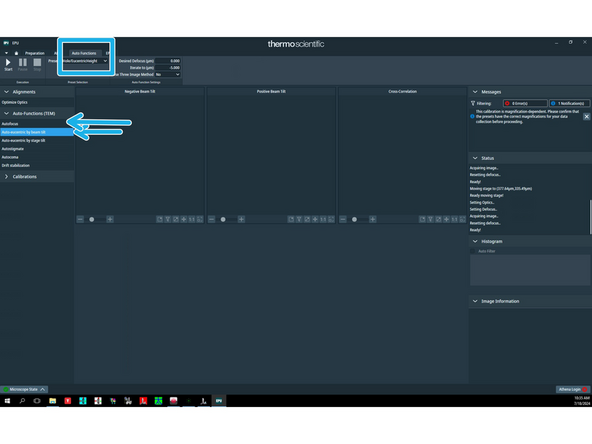Collapse the Status panel
The width and height of the screenshot is (592, 444).
[x=475, y=158]
